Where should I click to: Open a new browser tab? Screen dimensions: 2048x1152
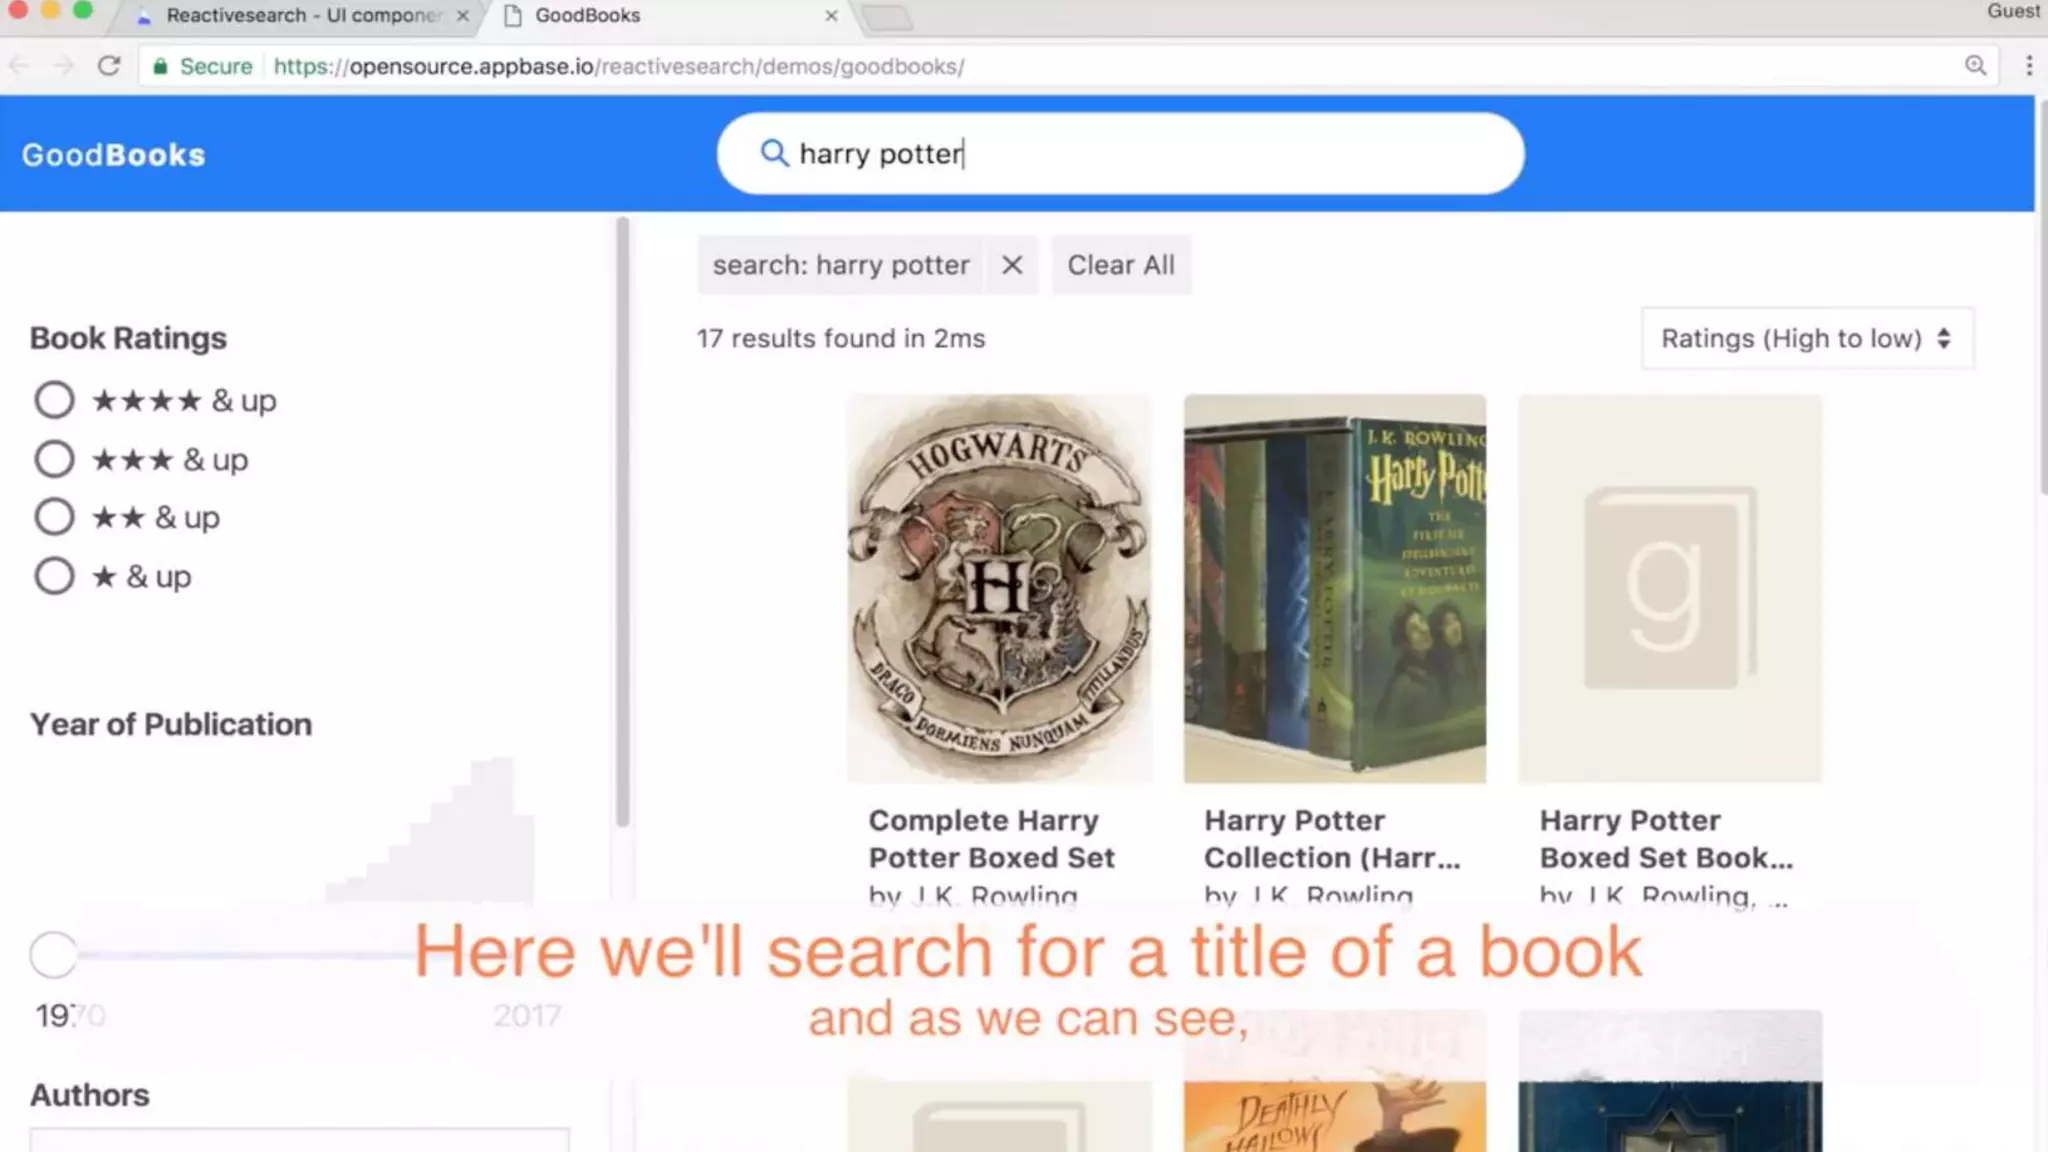[887, 16]
